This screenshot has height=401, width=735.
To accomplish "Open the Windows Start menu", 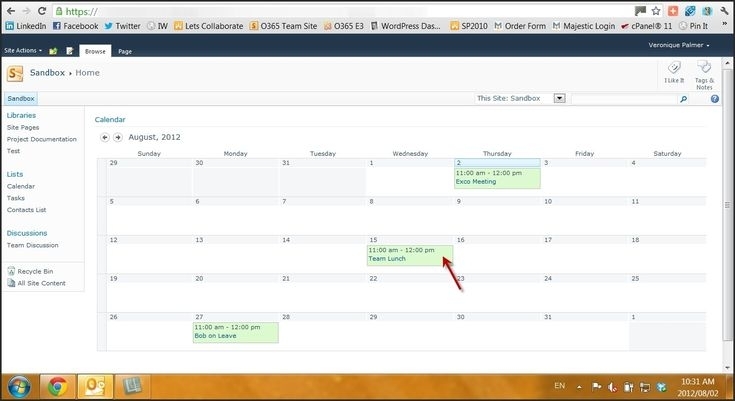I will [x=19, y=387].
